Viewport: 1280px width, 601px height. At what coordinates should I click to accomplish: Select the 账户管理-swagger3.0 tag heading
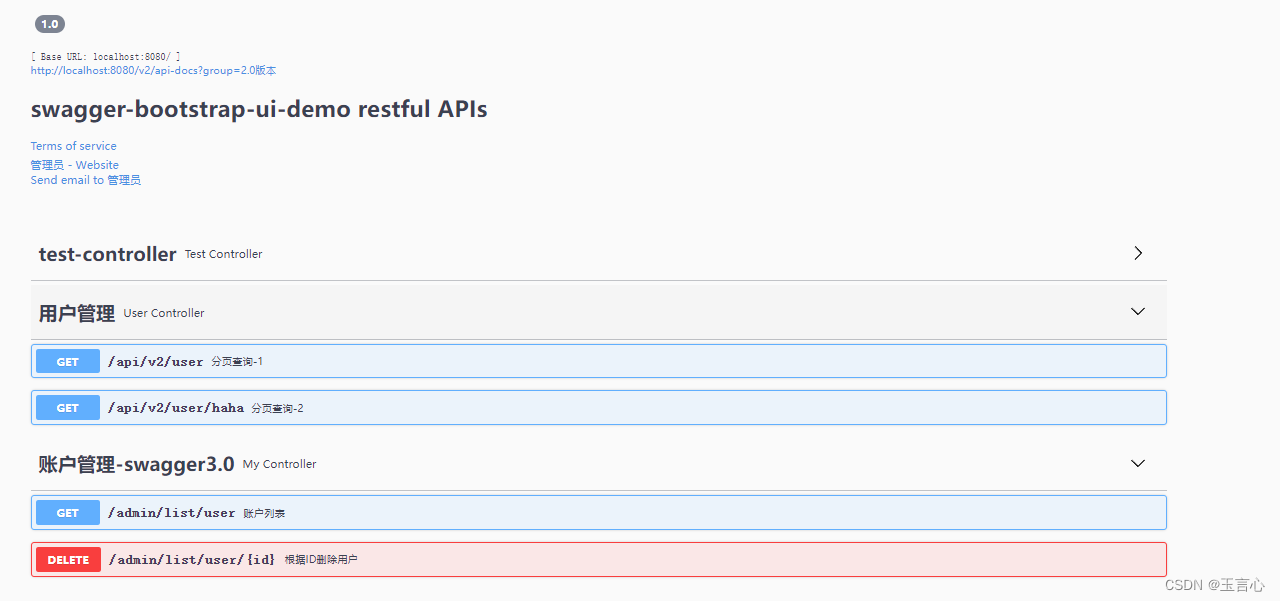(136, 464)
